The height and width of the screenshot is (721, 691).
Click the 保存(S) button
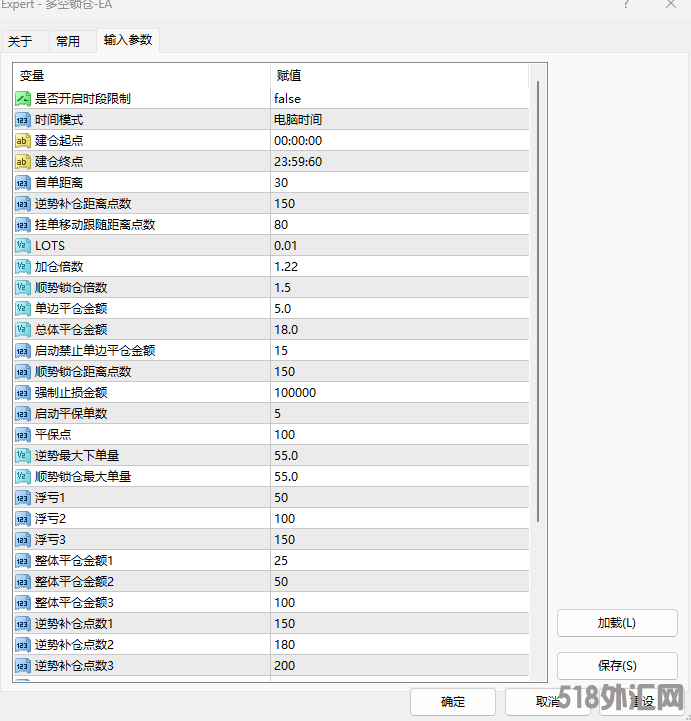coord(617,665)
